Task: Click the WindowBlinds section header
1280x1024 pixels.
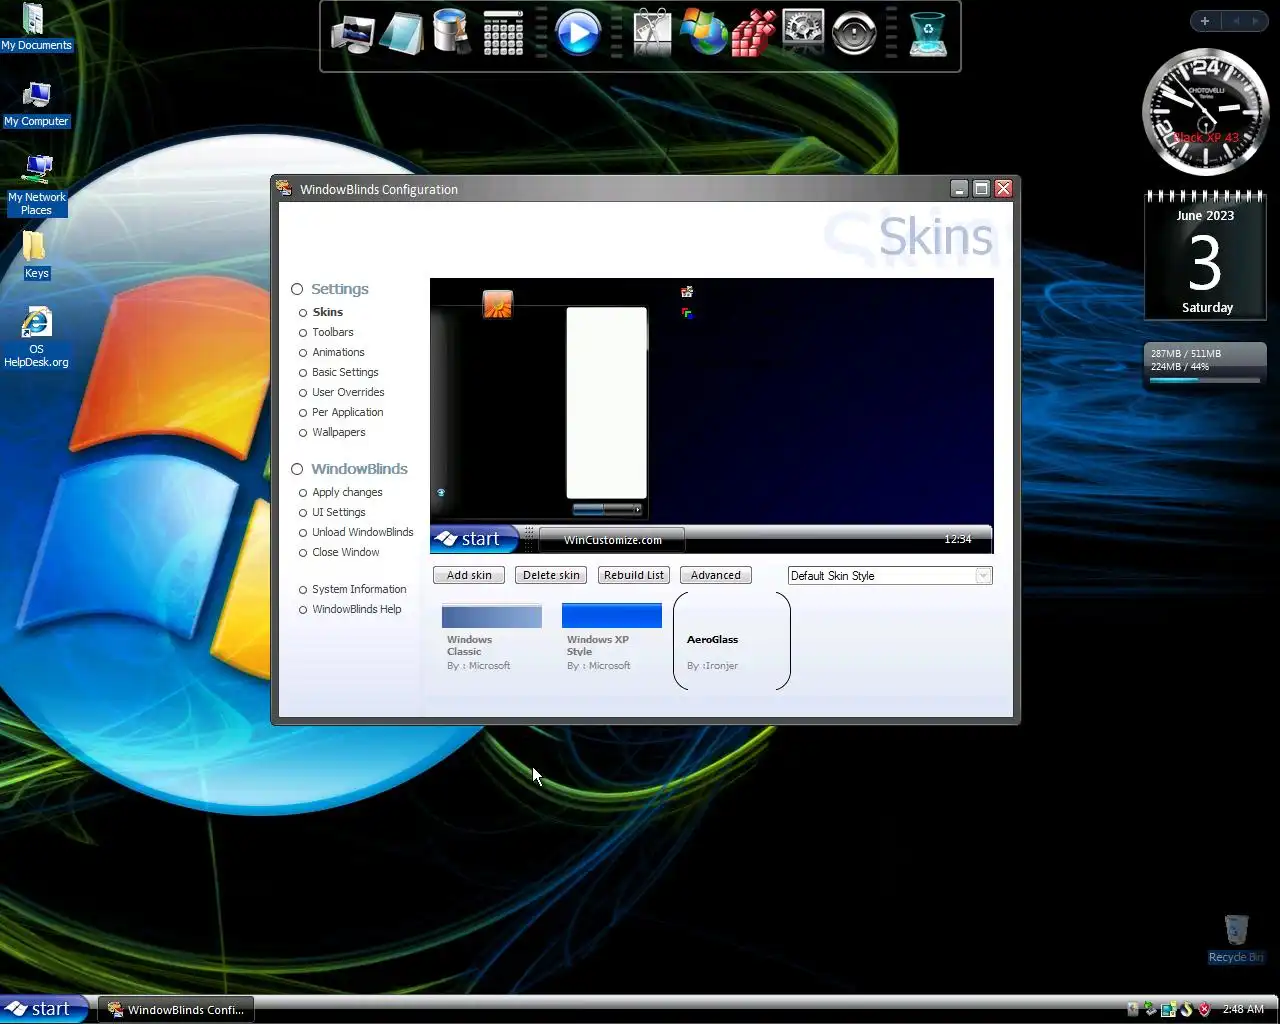Action: (359, 469)
